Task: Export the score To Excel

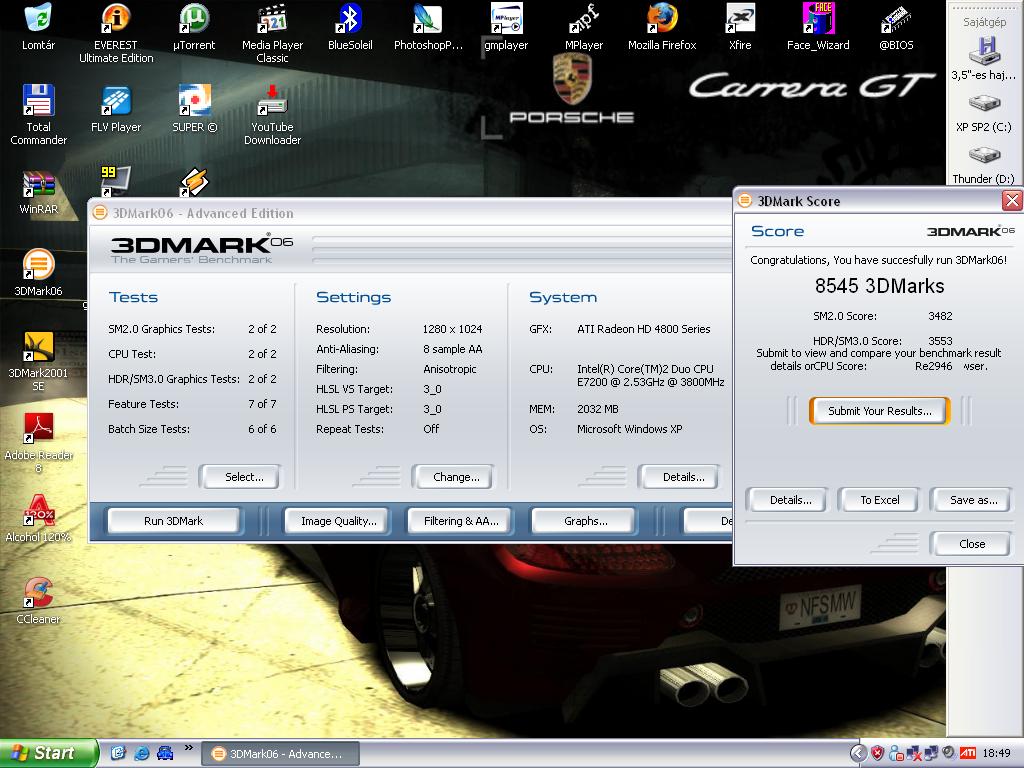Action: click(879, 500)
